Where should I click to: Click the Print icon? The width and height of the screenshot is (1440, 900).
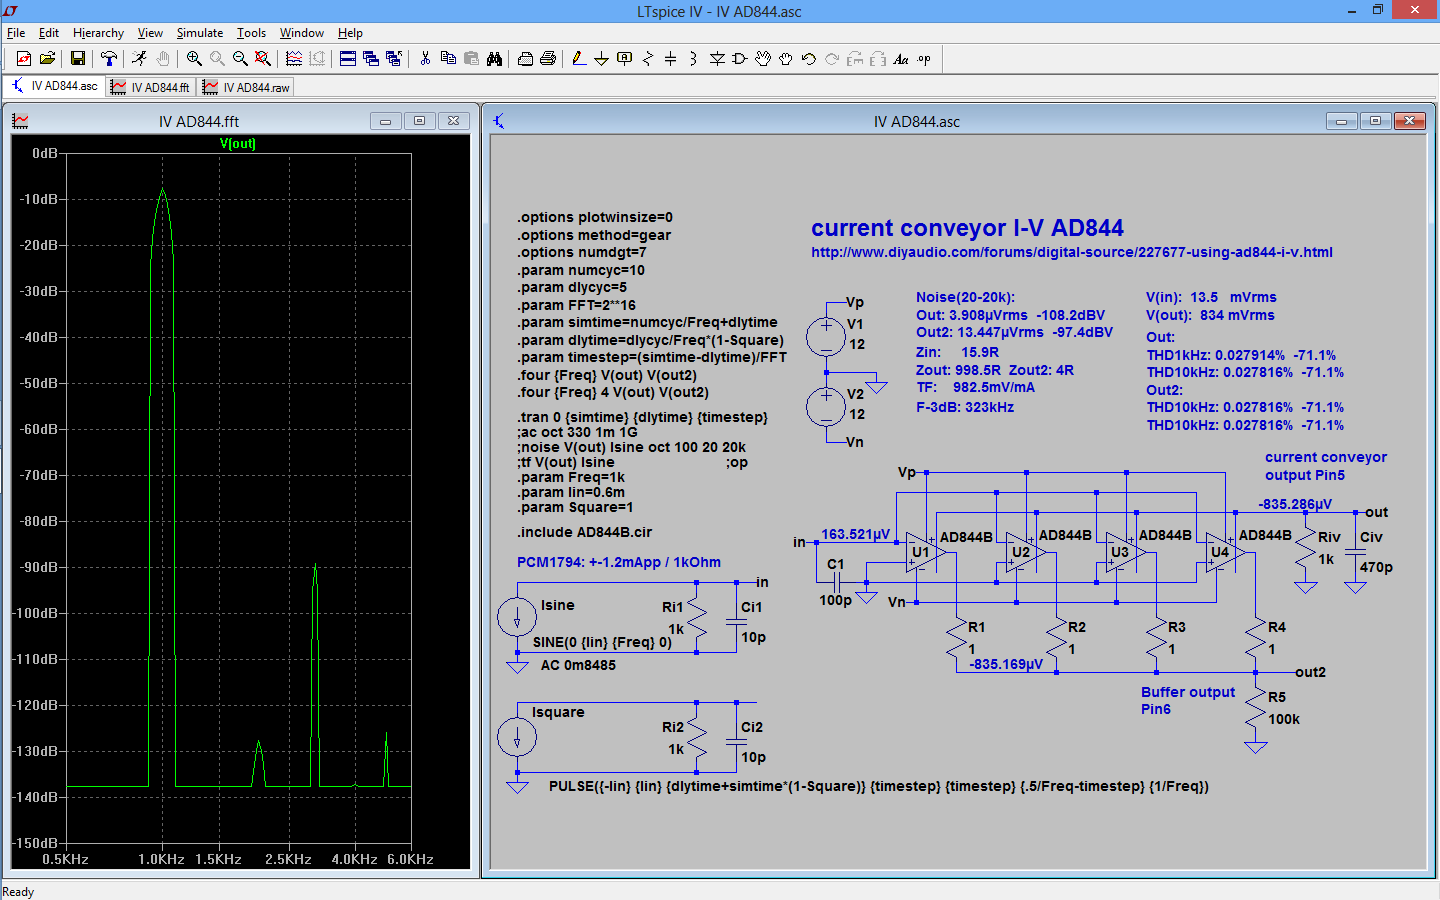click(548, 59)
